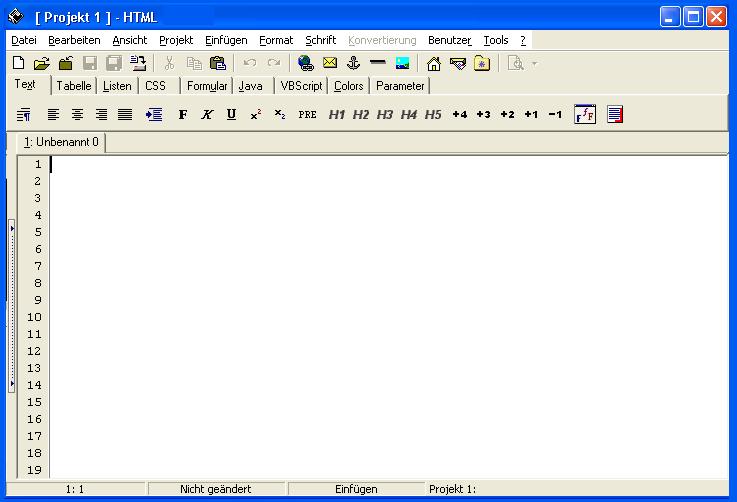Click the yellow folder with star icon
The image size is (737, 502).
point(482,63)
